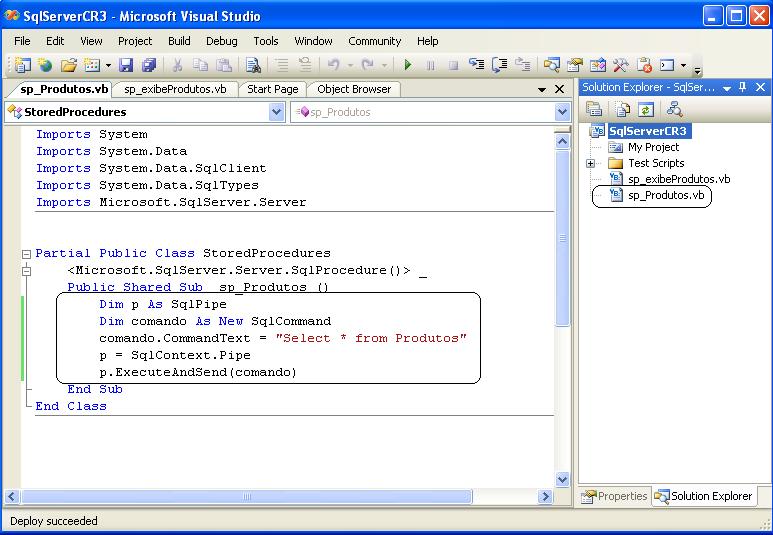The image size is (773, 535).
Task: Click the Paste clipboard icon
Action: (224, 65)
